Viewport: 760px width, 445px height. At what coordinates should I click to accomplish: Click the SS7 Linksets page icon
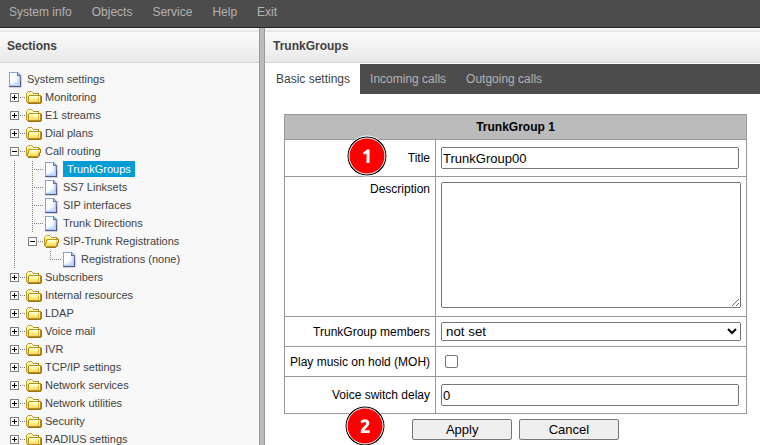[x=51, y=187]
